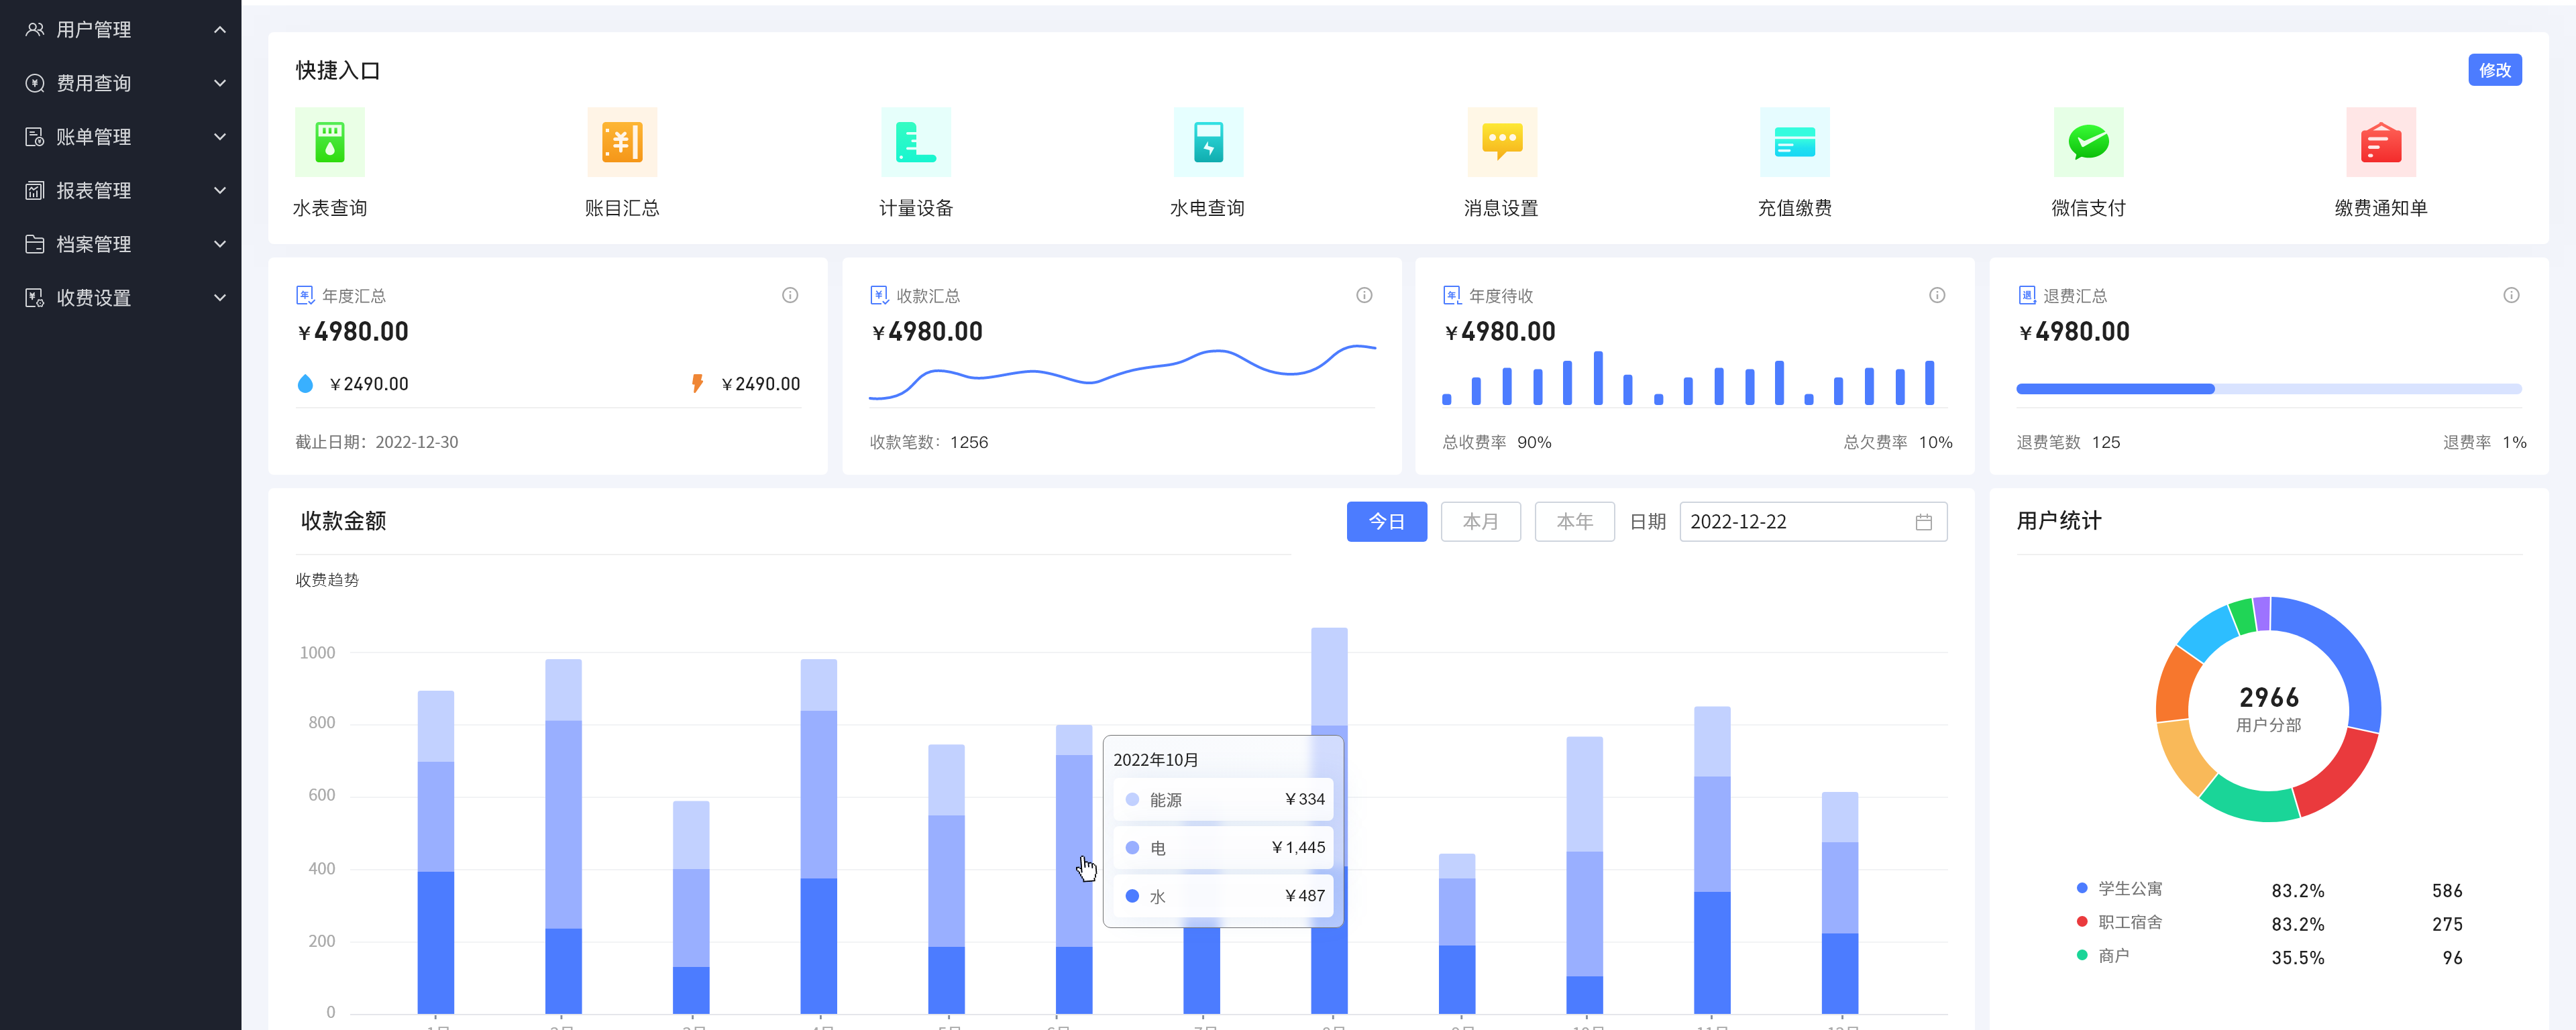Select the 账单管理 sidebar menu item
Image resolution: width=2576 pixels, height=1030 pixels.
[120, 136]
